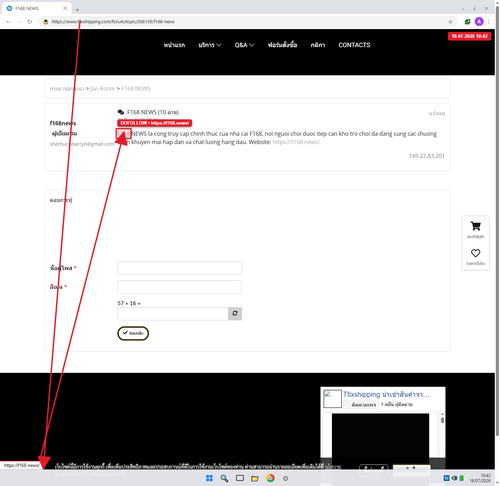Click the first breadcrumb link before Jan Room
The height and width of the screenshot is (486, 500).
pyautogui.click(x=67, y=89)
